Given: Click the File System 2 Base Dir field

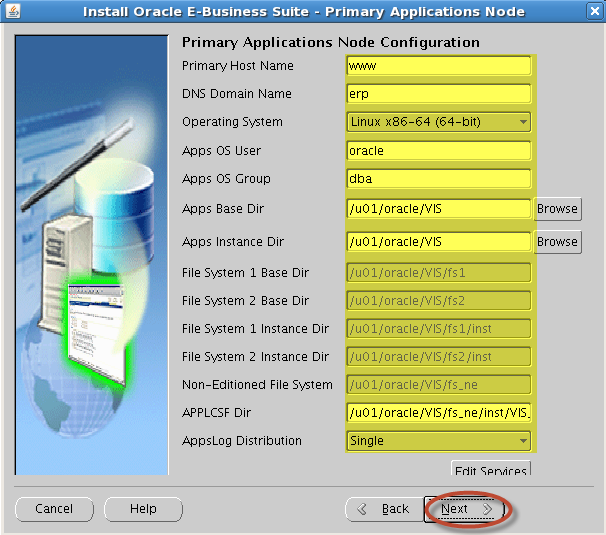Looking at the screenshot, I should pos(438,301).
